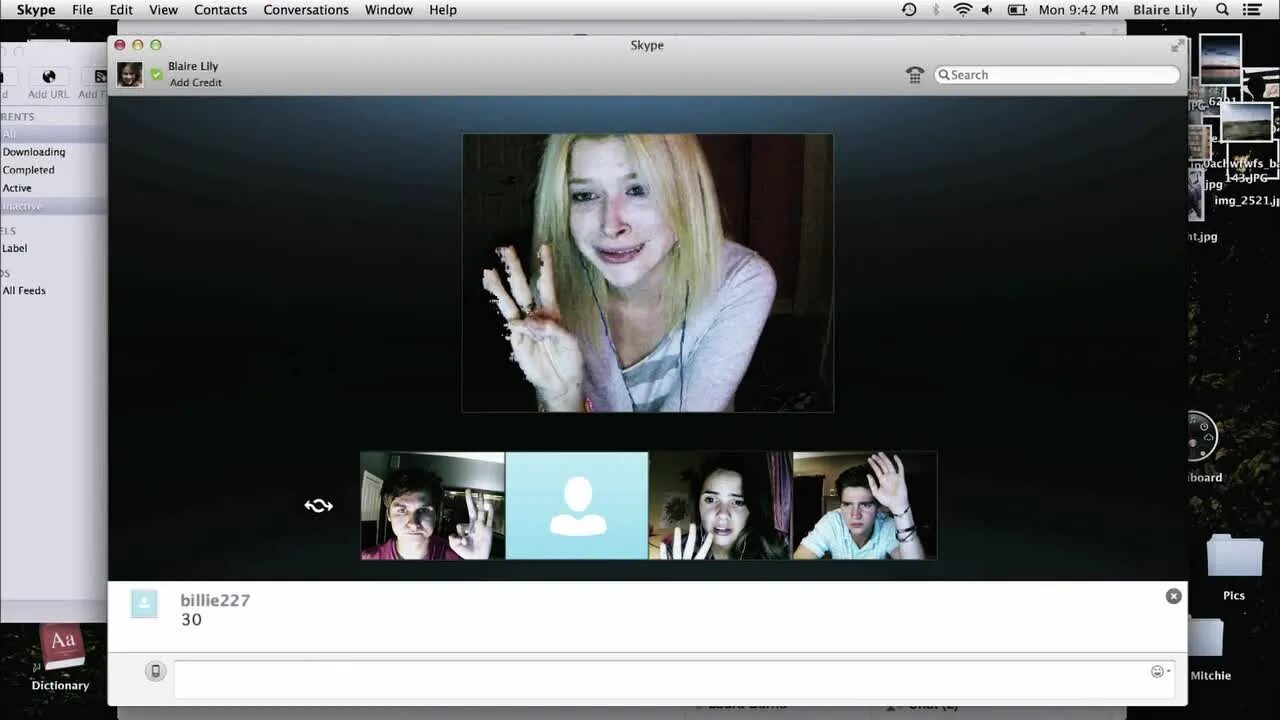Select the video thumbnail of boy in white shirt
The height and width of the screenshot is (720, 1280).
coord(865,505)
